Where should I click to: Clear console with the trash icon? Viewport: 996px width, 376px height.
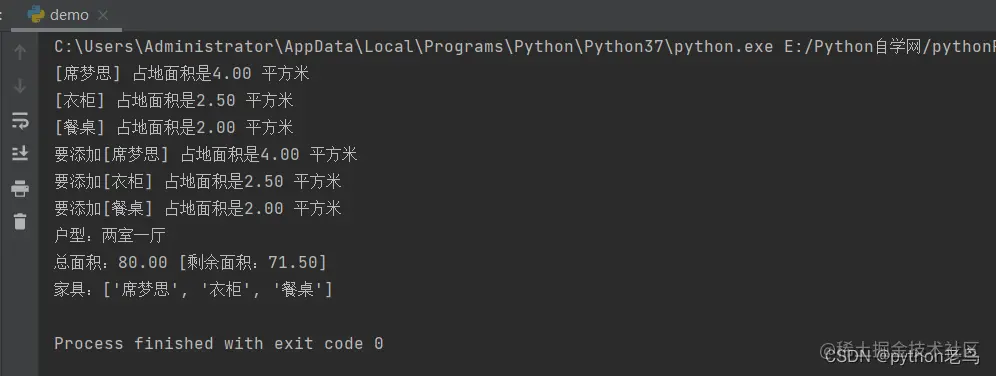click(20, 222)
